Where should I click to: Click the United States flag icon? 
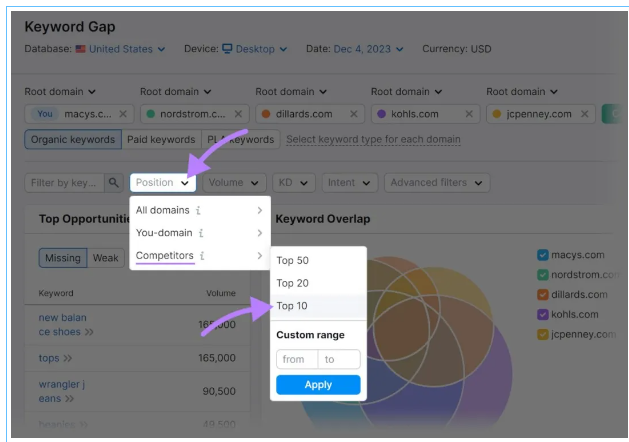coord(81,49)
